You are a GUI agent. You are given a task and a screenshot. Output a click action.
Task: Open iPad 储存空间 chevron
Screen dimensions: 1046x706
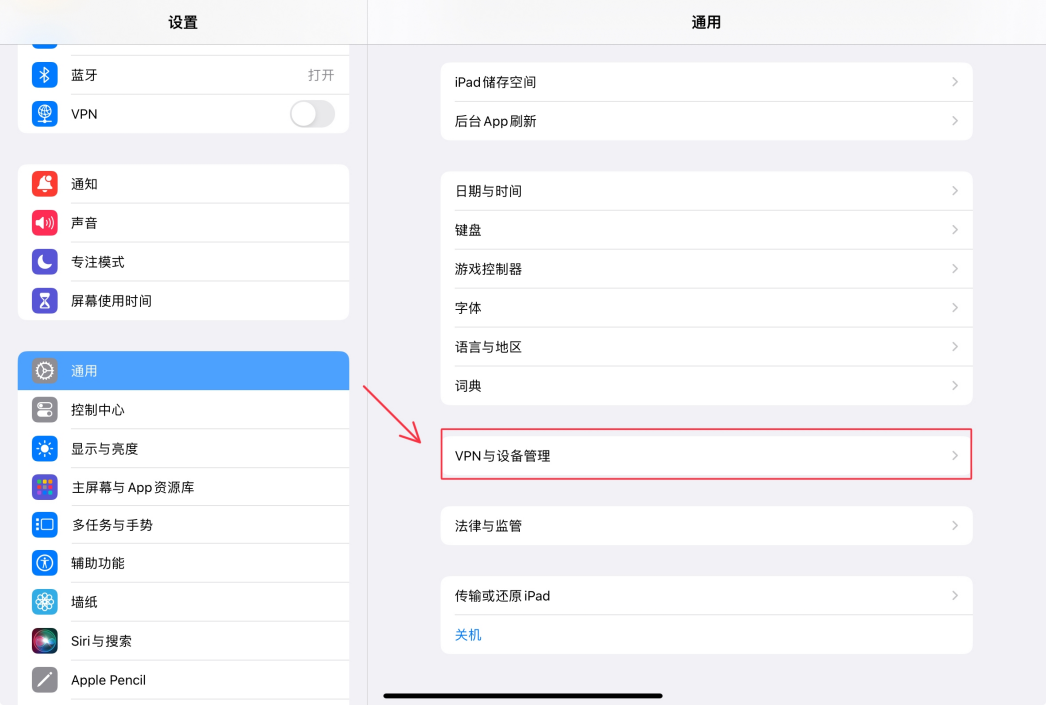(x=955, y=81)
